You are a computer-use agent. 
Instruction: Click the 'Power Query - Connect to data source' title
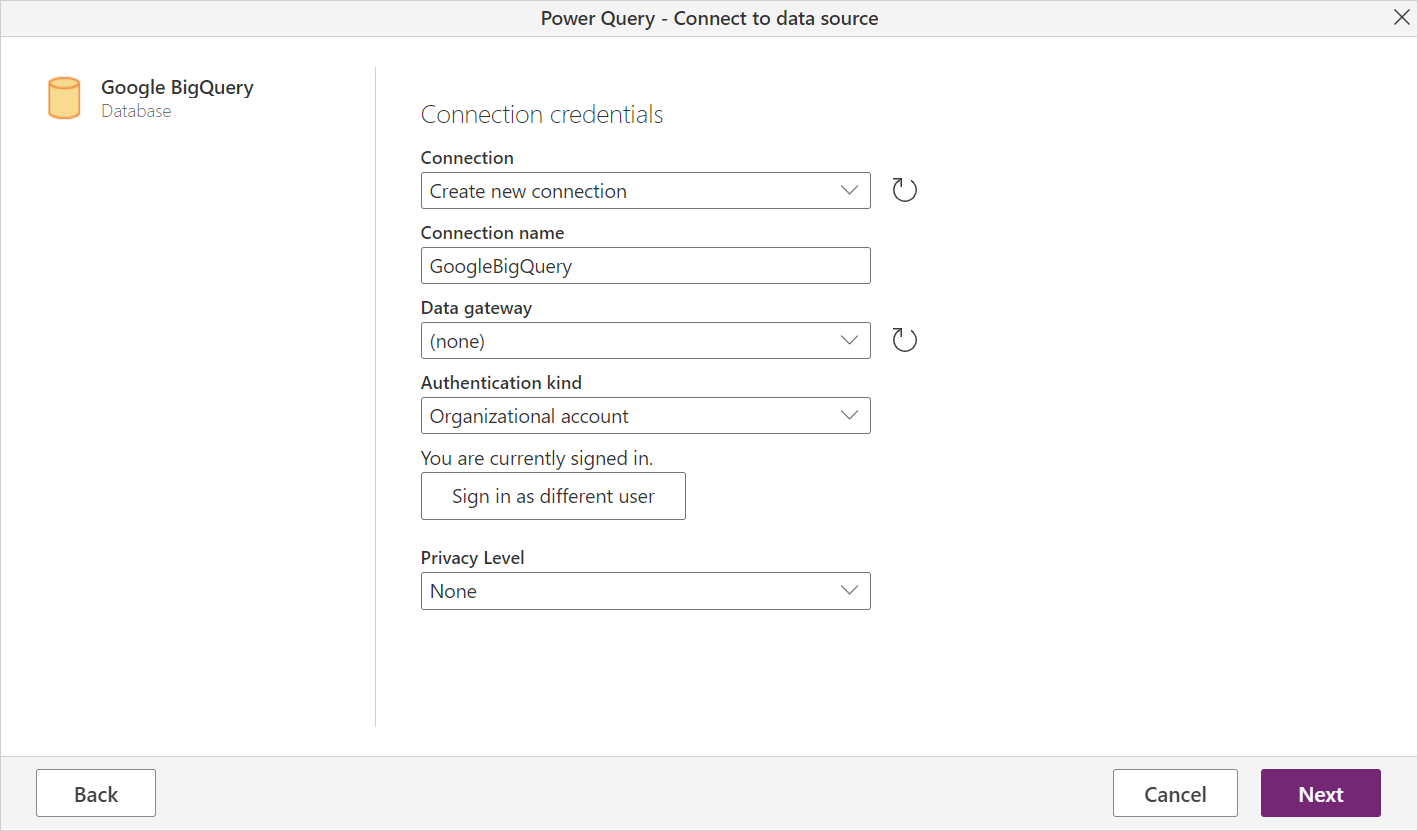point(709,18)
